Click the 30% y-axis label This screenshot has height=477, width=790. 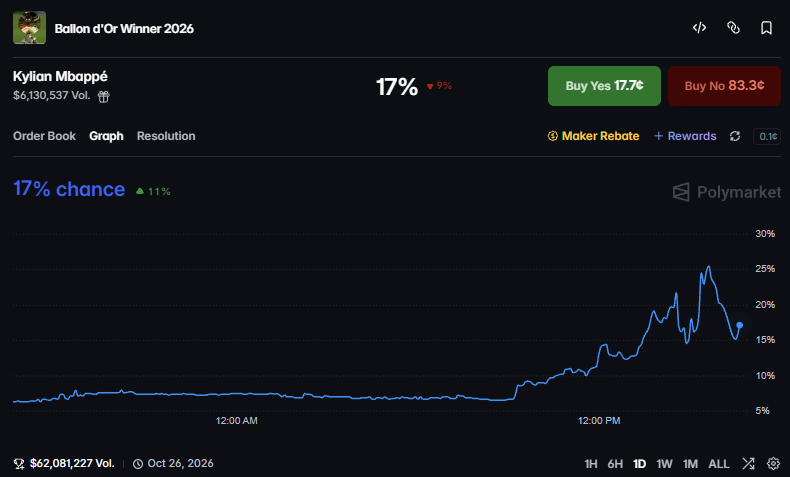(765, 234)
